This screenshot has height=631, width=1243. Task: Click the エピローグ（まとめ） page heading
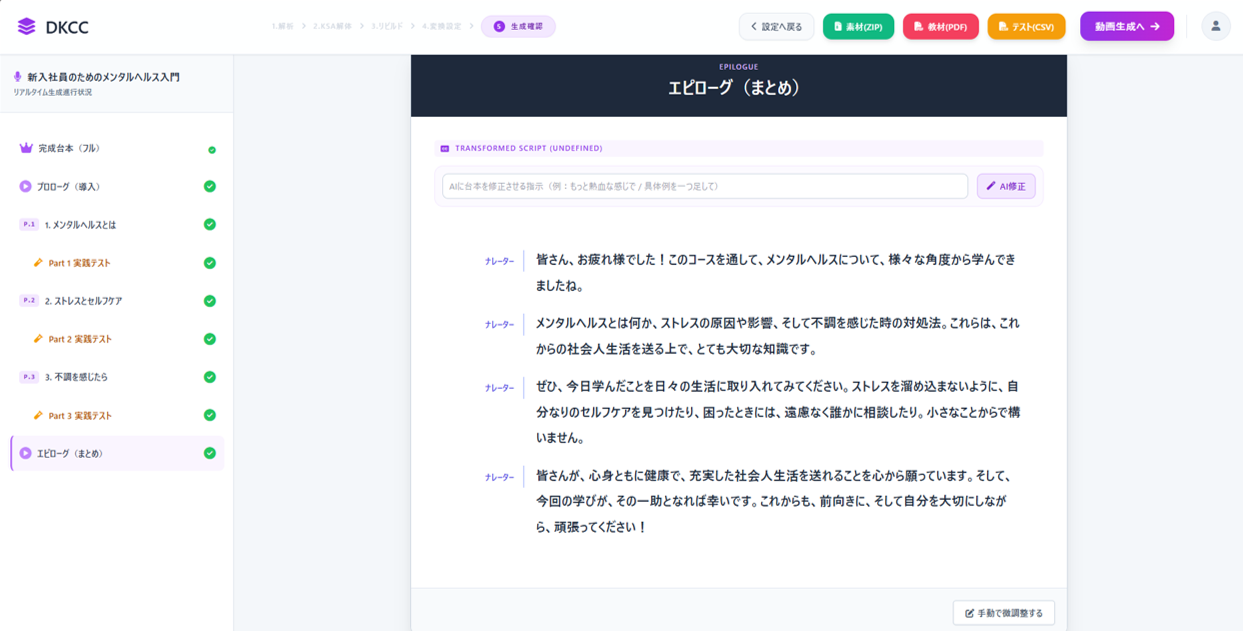click(738, 88)
